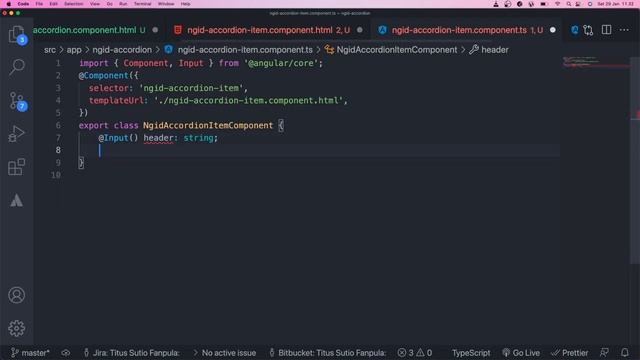The image size is (640, 360).
Task: Close ngid-accordion-item.component.html tab via its unsaved dot
Action: coord(360,30)
